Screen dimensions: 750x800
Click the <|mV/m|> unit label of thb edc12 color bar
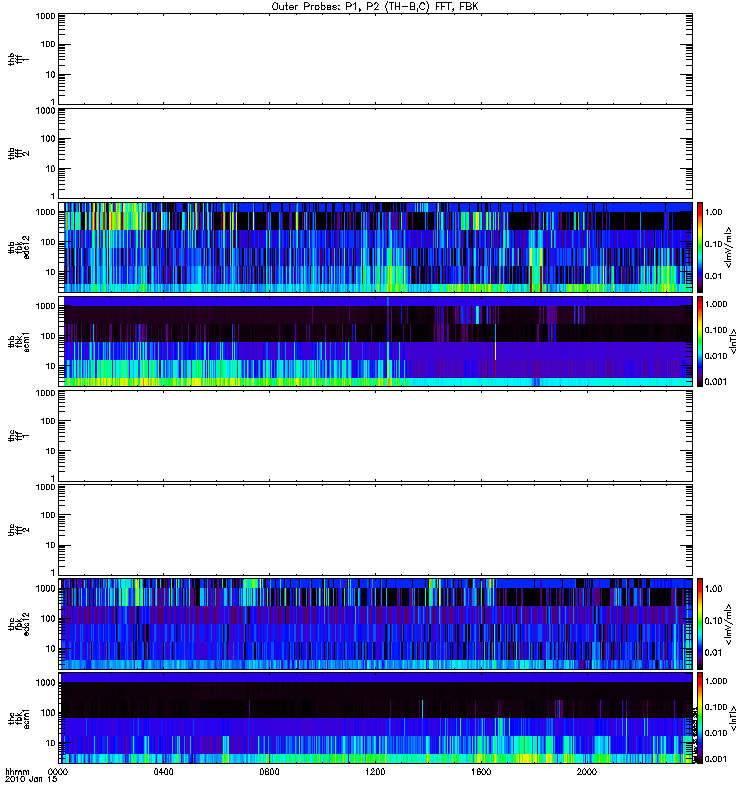(x=729, y=247)
